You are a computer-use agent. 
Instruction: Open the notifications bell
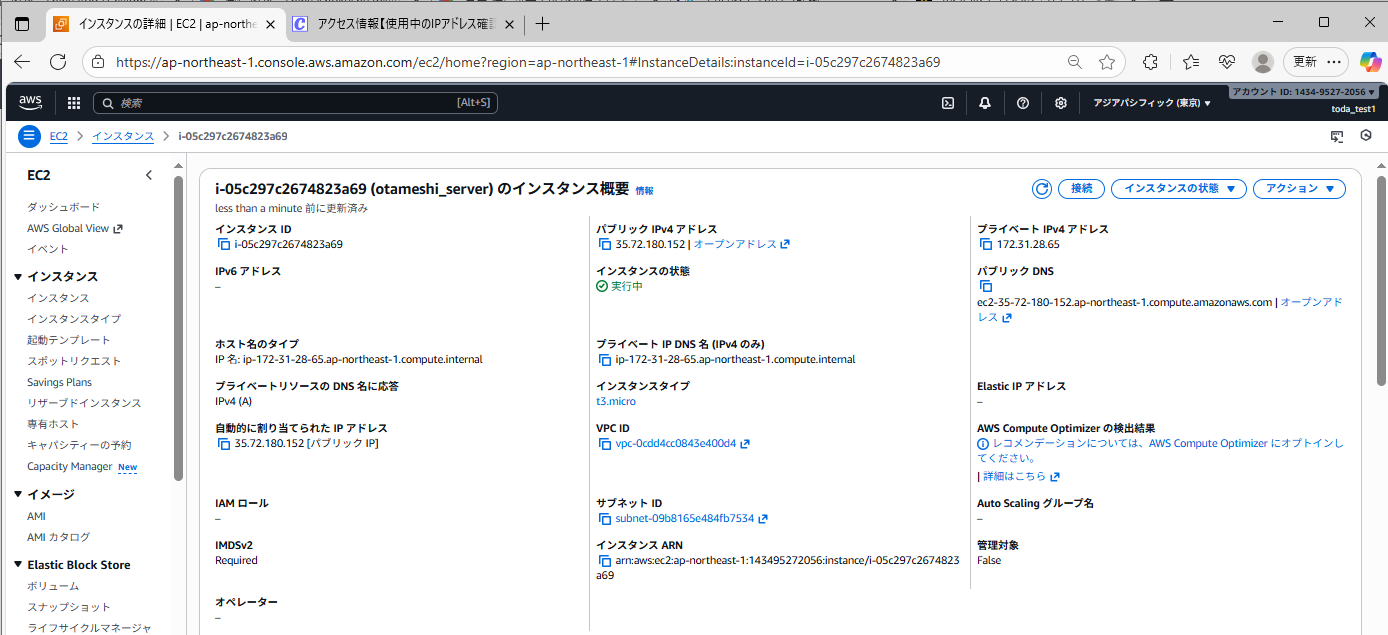(x=984, y=102)
